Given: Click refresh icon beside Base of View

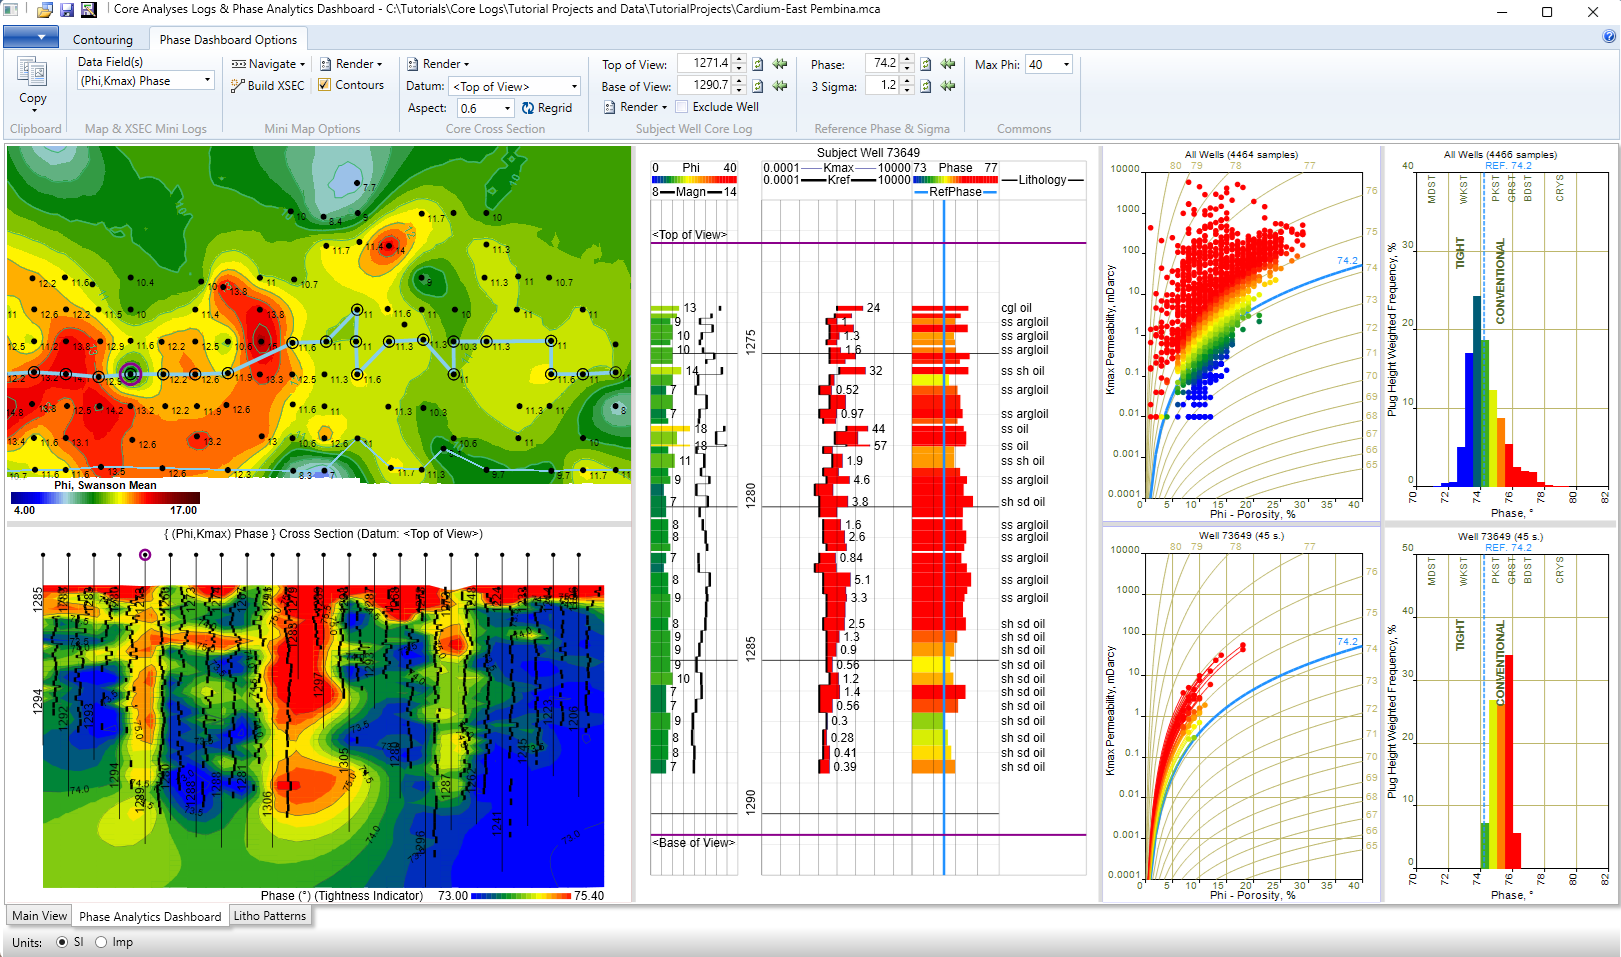Looking at the screenshot, I should pyautogui.click(x=758, y=86).
